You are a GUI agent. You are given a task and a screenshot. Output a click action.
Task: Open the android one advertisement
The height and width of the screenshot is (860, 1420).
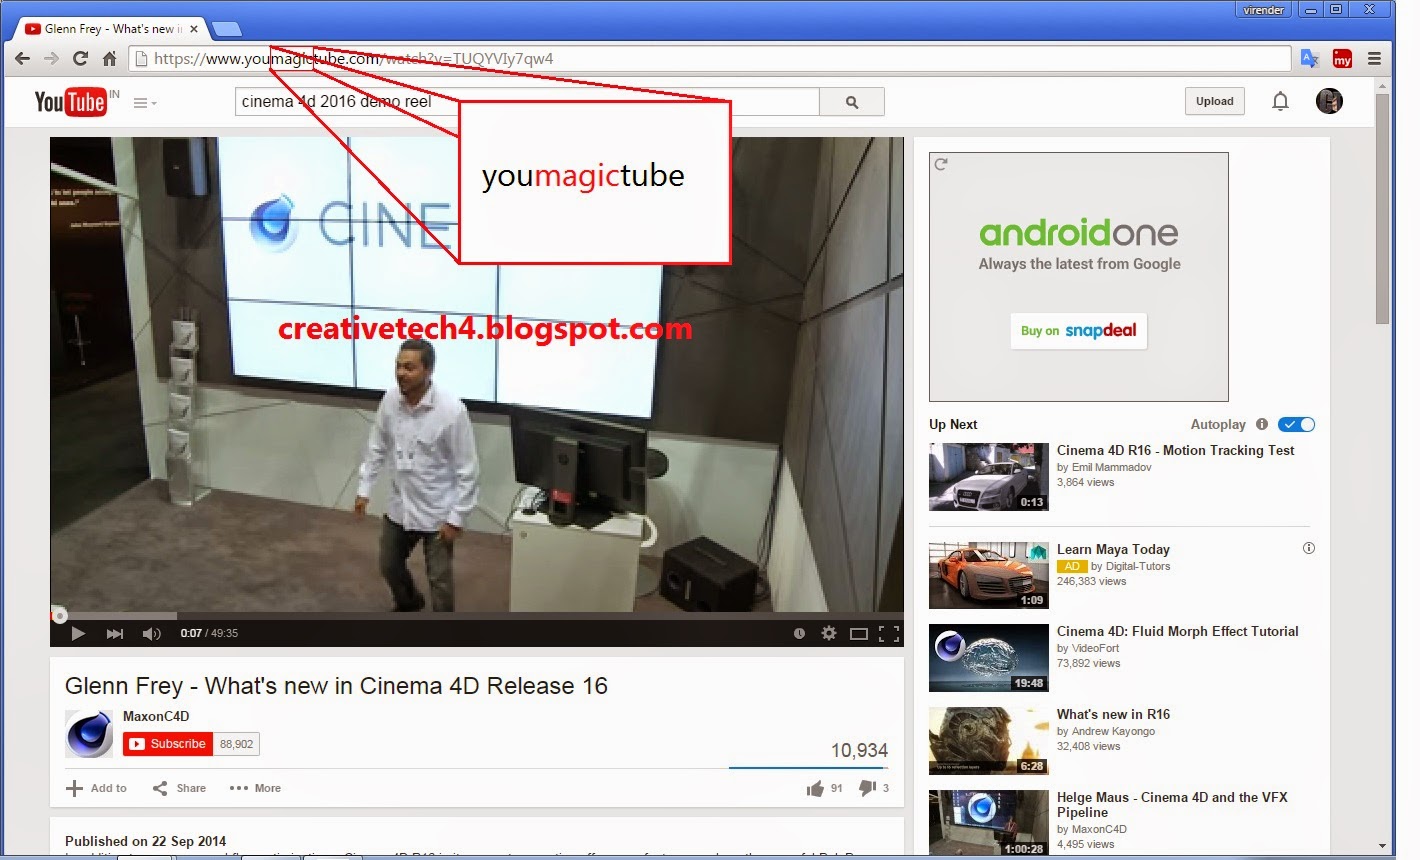[1079, 277]
